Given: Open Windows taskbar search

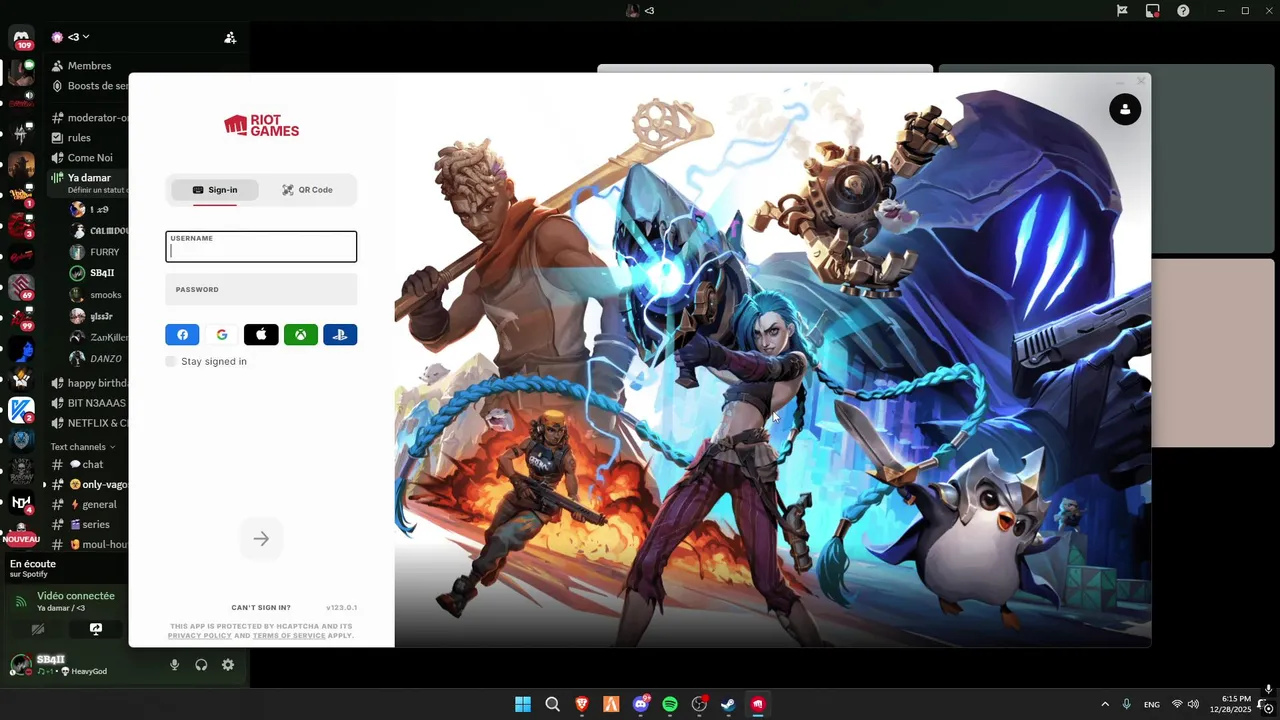Looking at the screenshot, I should [552, 704].
